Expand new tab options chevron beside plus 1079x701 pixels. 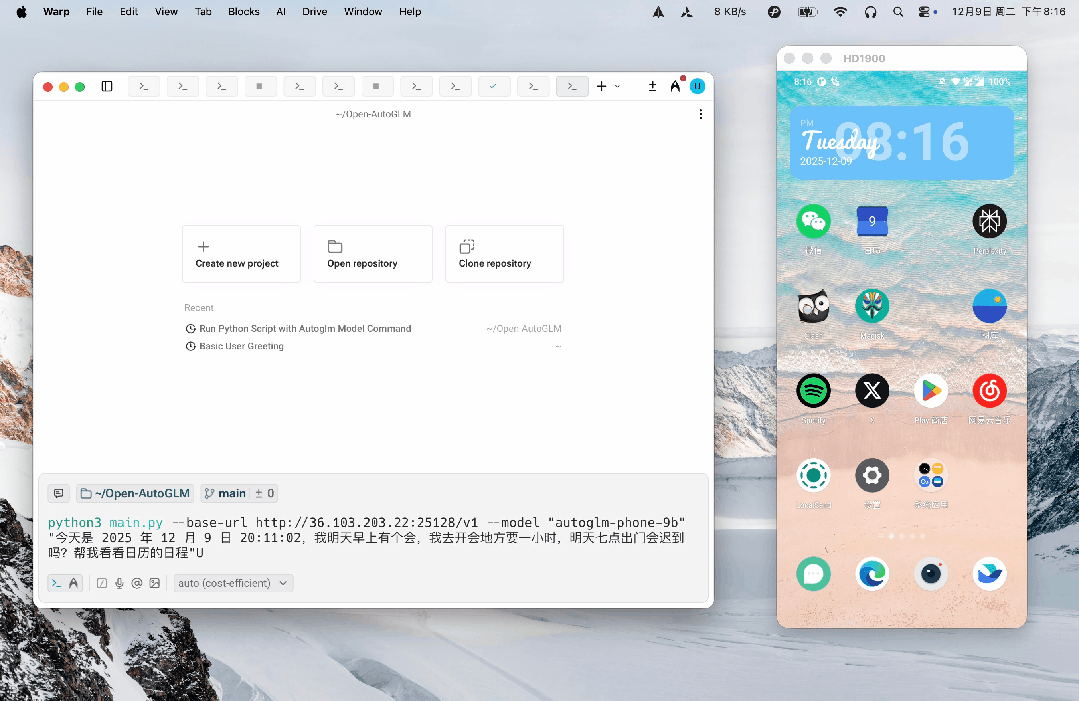click(x=617, y=87)
